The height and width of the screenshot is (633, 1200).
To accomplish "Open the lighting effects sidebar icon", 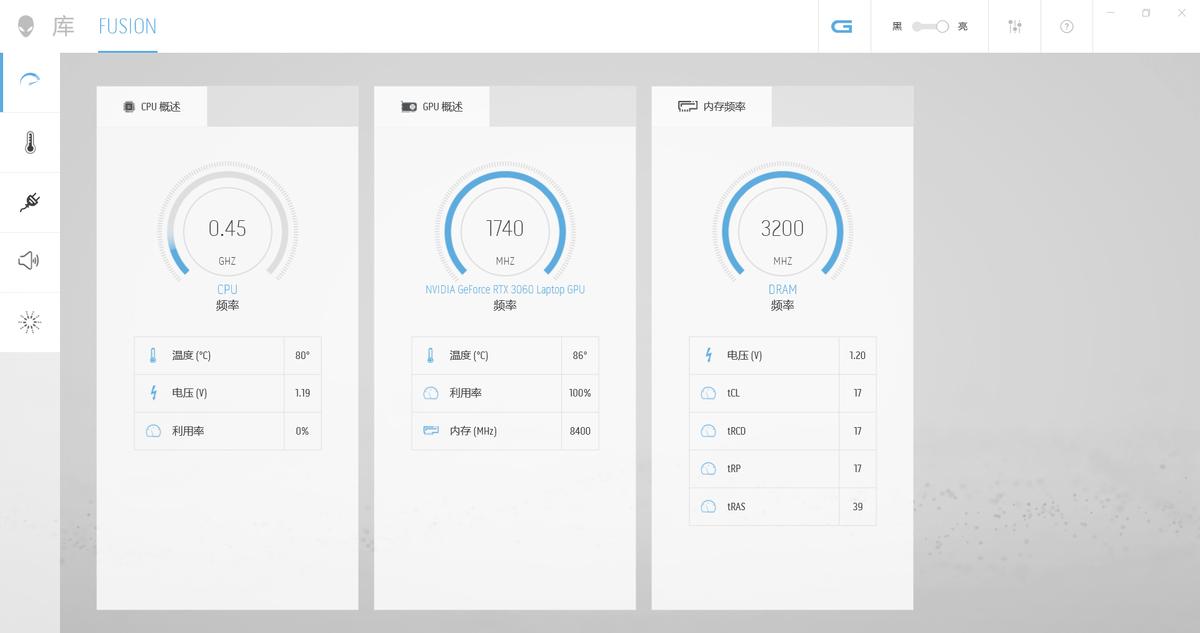I will point(30,322).
